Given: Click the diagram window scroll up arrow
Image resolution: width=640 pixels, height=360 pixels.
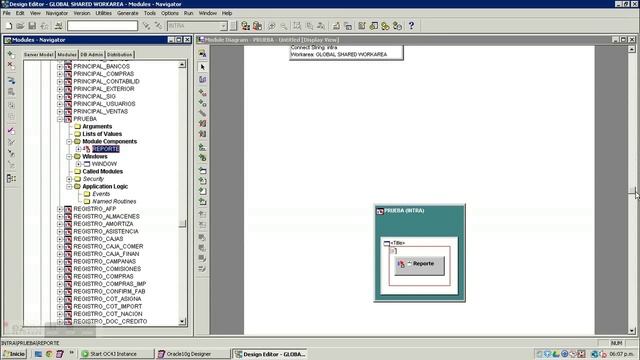Looking at the screenshot, I should click(x=632, y=49).
